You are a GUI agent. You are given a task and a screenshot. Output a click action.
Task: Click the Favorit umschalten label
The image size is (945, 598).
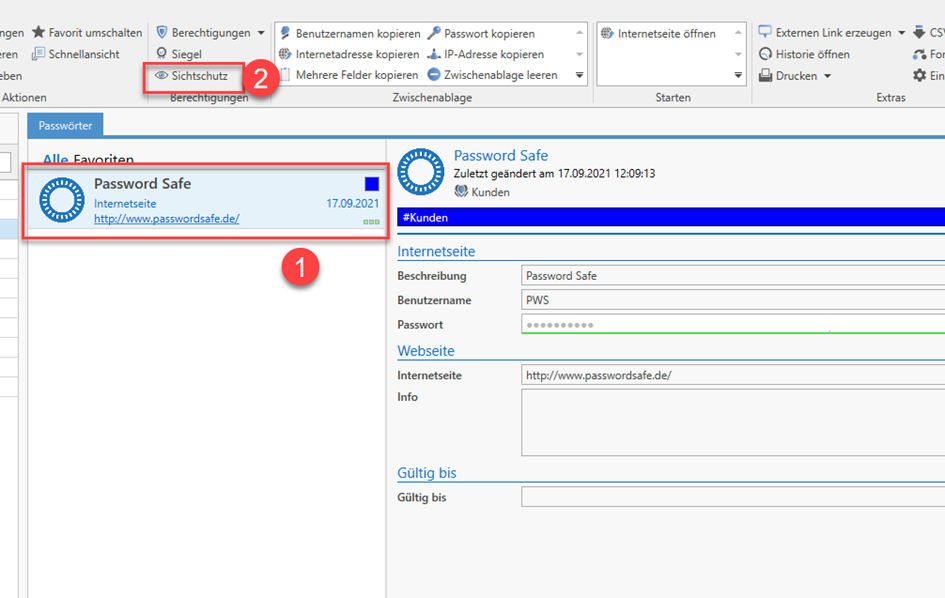(x=95, y=33)
